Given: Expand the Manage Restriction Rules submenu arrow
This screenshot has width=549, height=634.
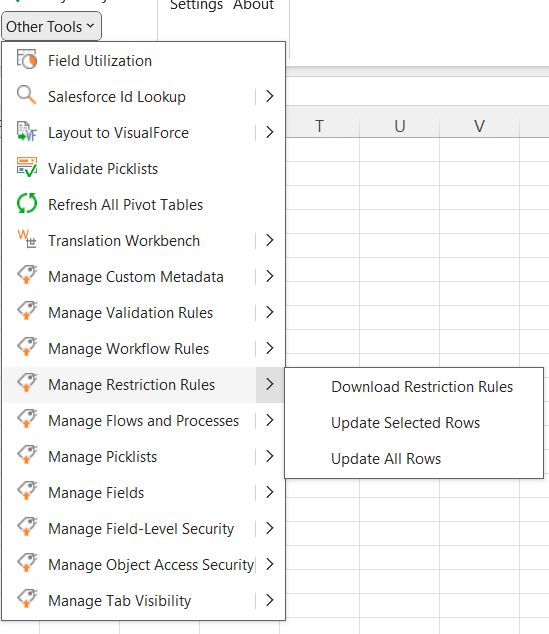Looking at the screenshot, I should pyautogui.click(x=270, y=384).
